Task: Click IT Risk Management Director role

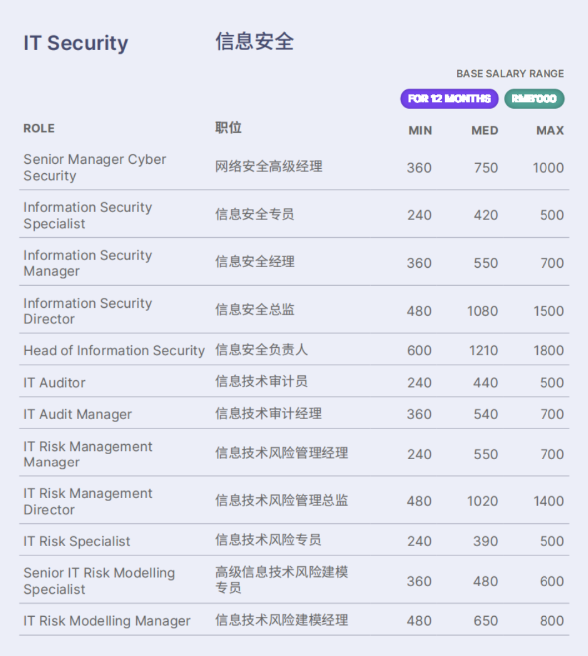Action: [x=88, y=501]
